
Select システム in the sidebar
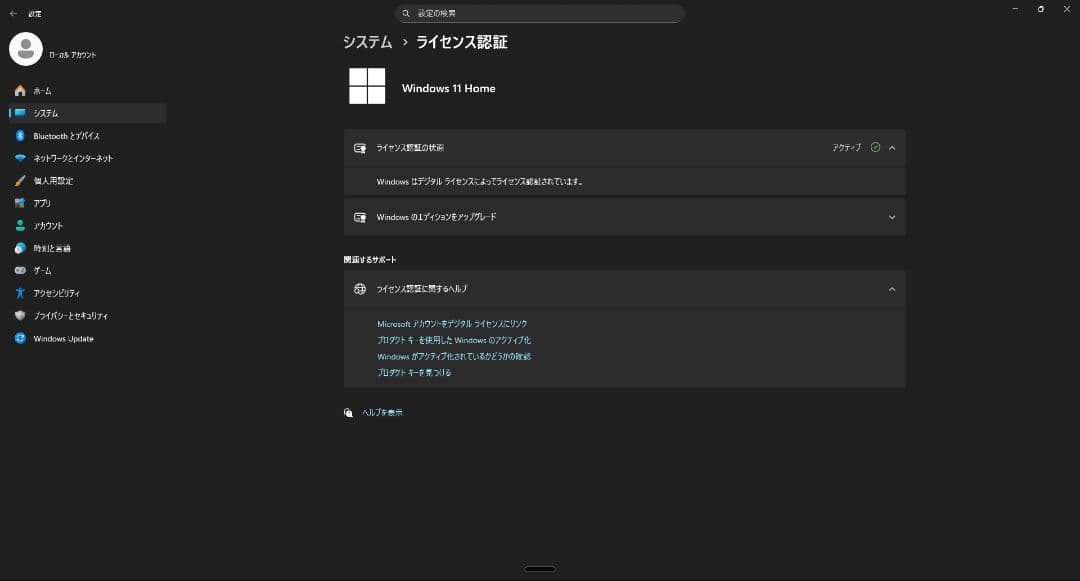click(87, 113)
